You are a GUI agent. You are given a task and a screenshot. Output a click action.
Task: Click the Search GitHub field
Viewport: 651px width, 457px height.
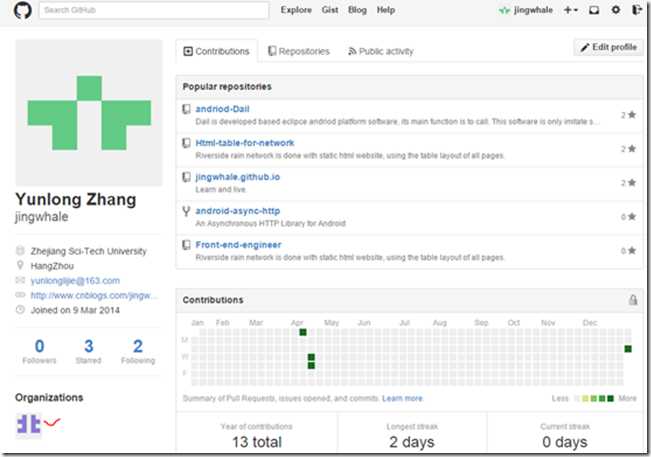154,10
